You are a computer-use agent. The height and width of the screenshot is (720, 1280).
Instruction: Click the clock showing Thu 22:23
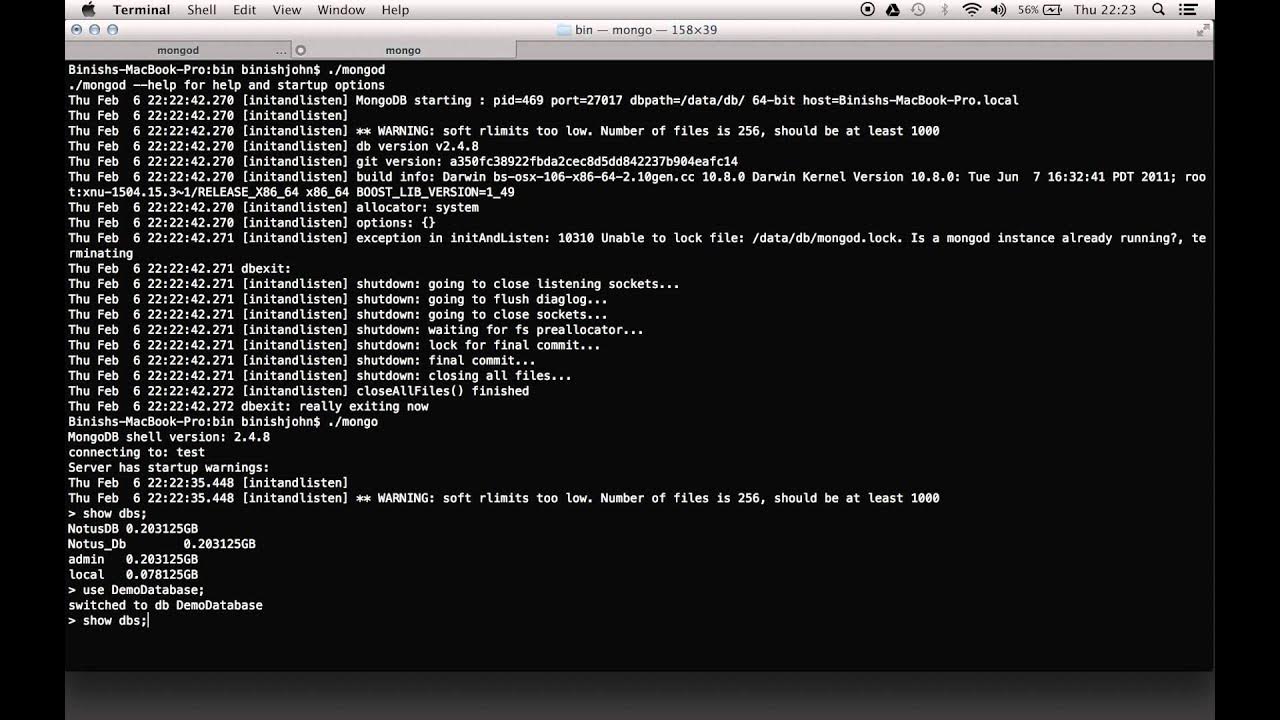click(1104, 10)
